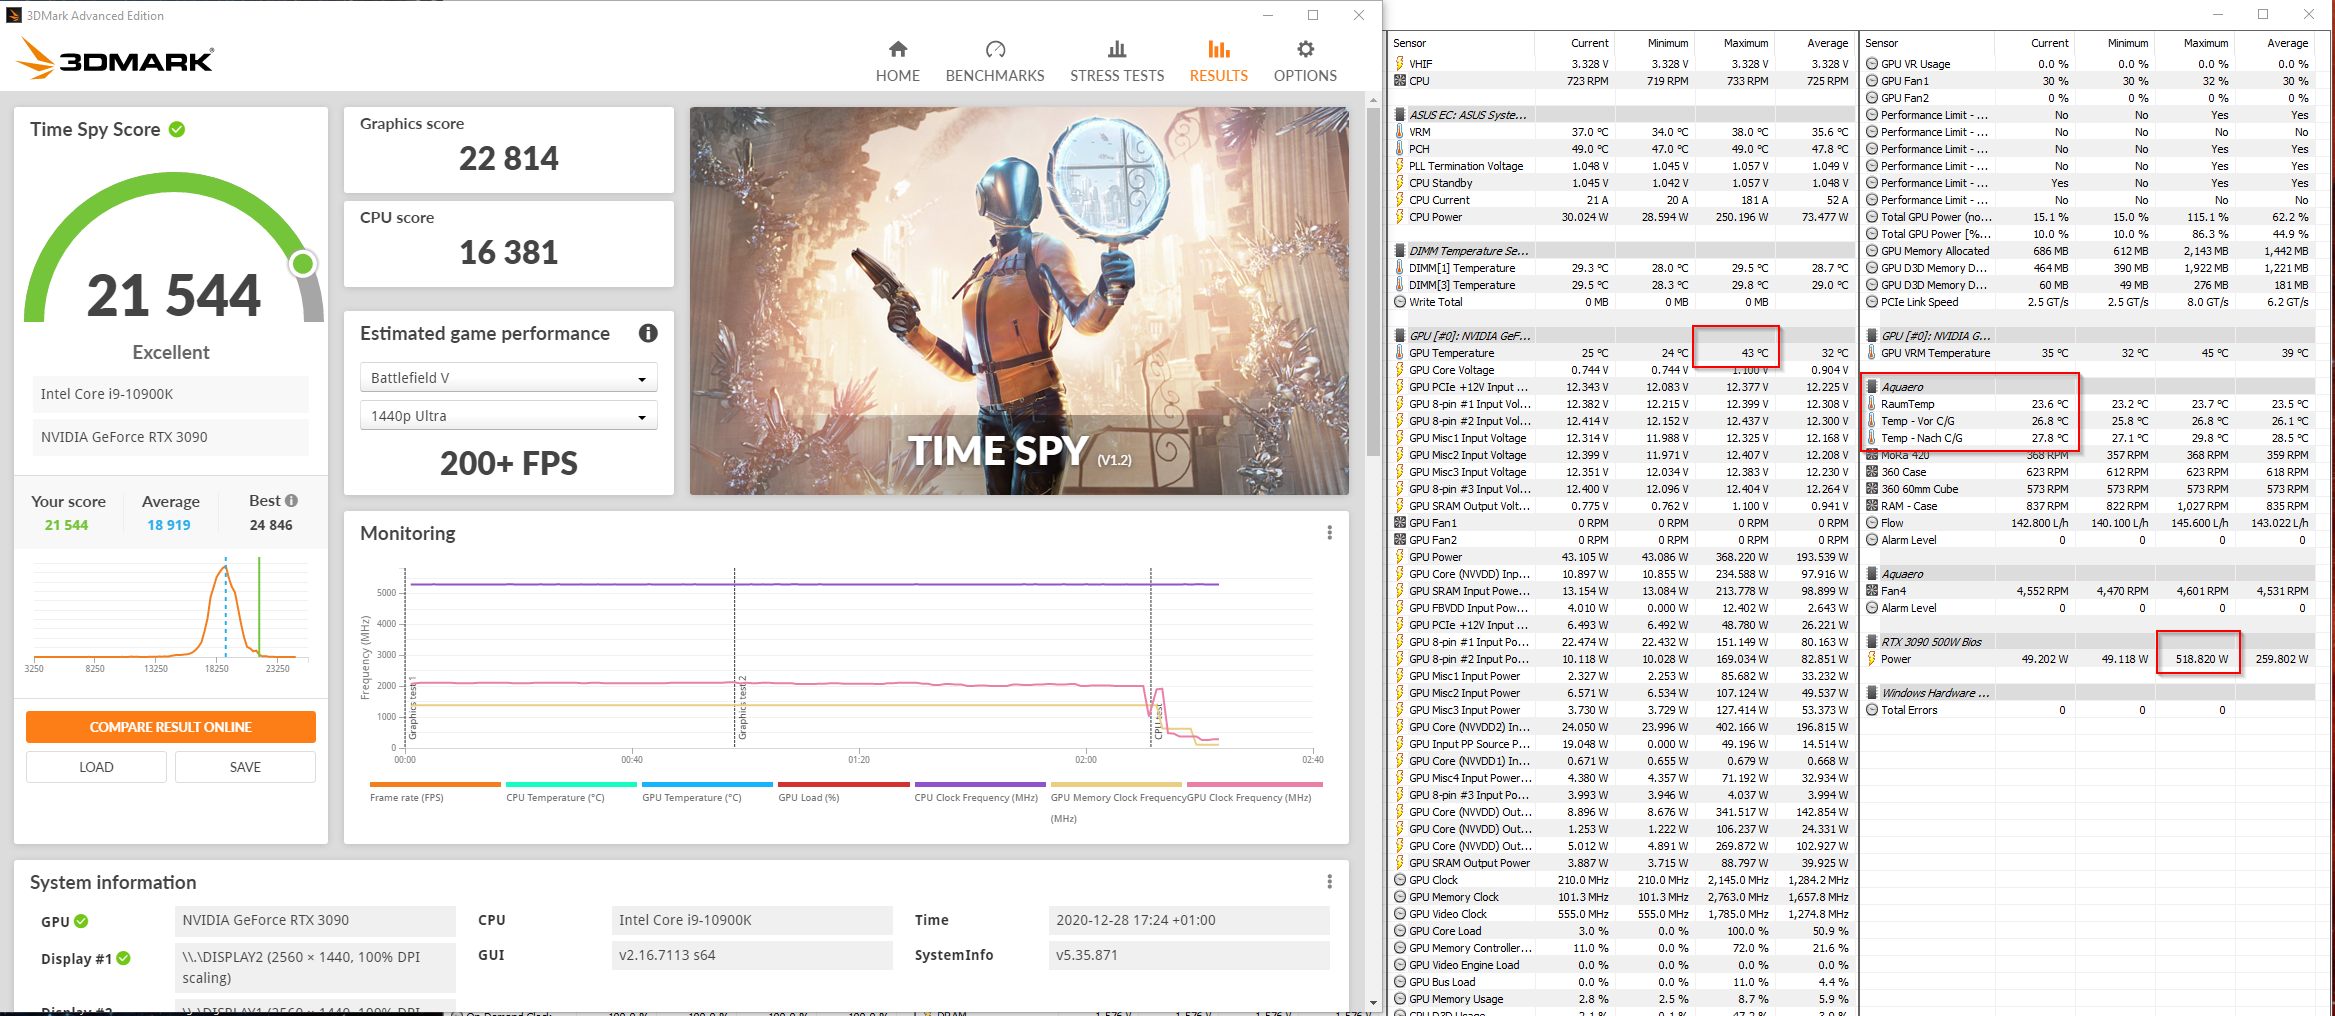Click the fan icon beside Fan4
Image resolution: width=2335 pixels, height=1016 pixels.
(1872, 591)
